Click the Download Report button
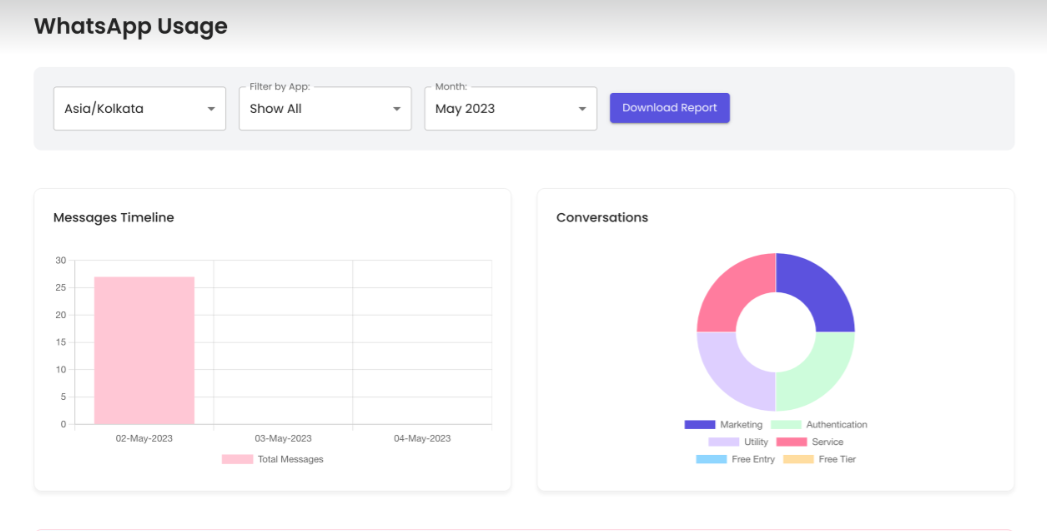This screenshot has height=531, width=1047. (670, 108)
